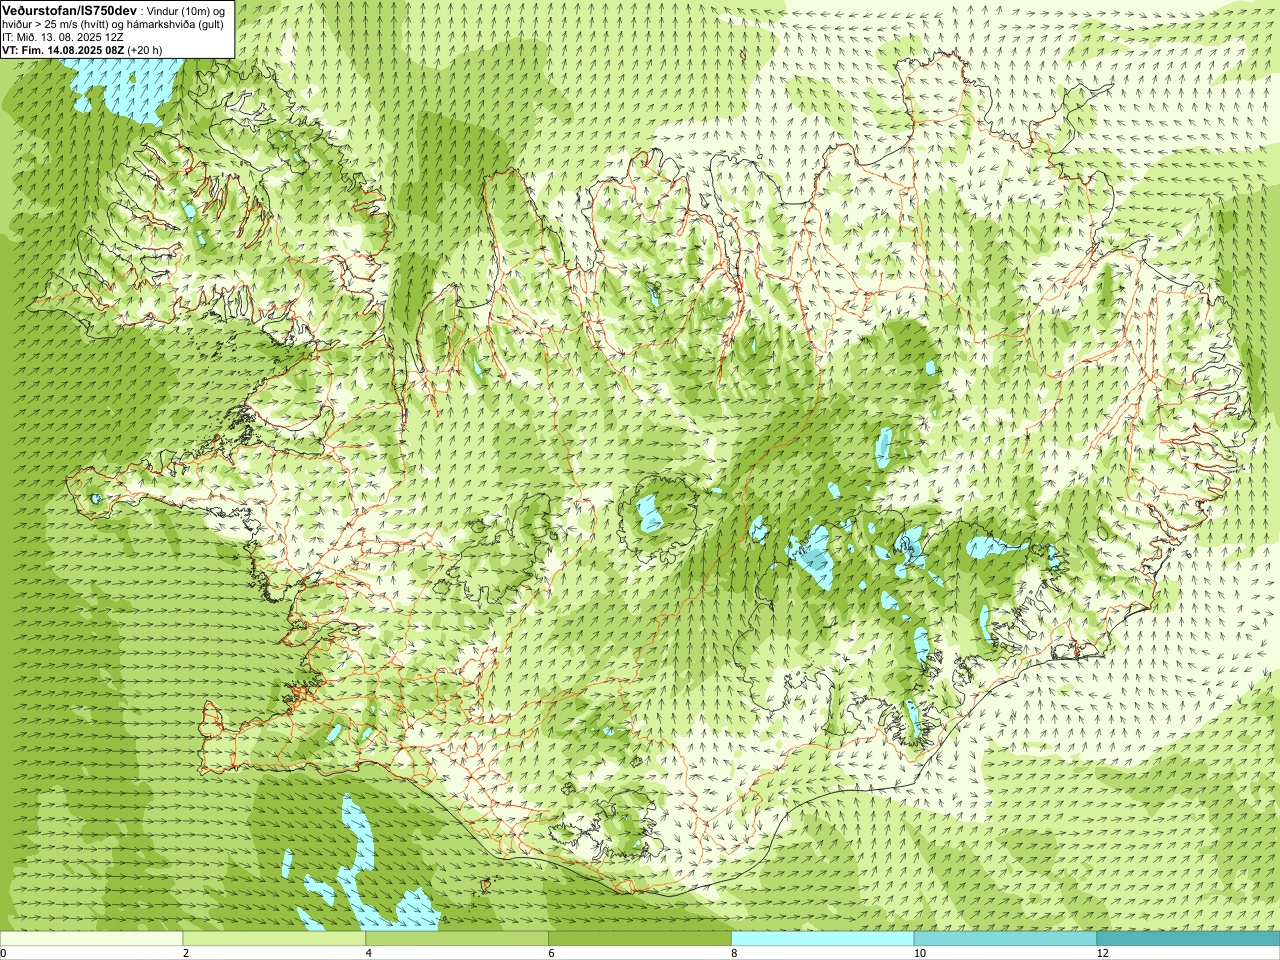Click the '6' label on the color scale
1280x960 pixels.
tap(552, 953)
